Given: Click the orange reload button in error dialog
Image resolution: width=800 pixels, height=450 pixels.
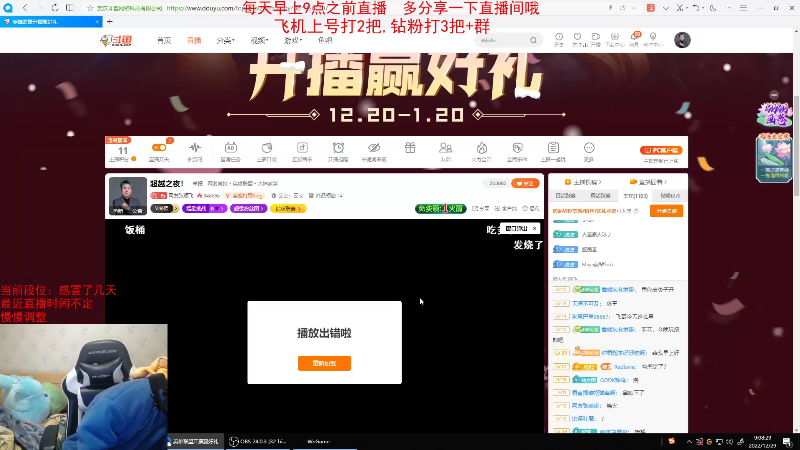Looking at the screenshot, I should pos(324,363).
